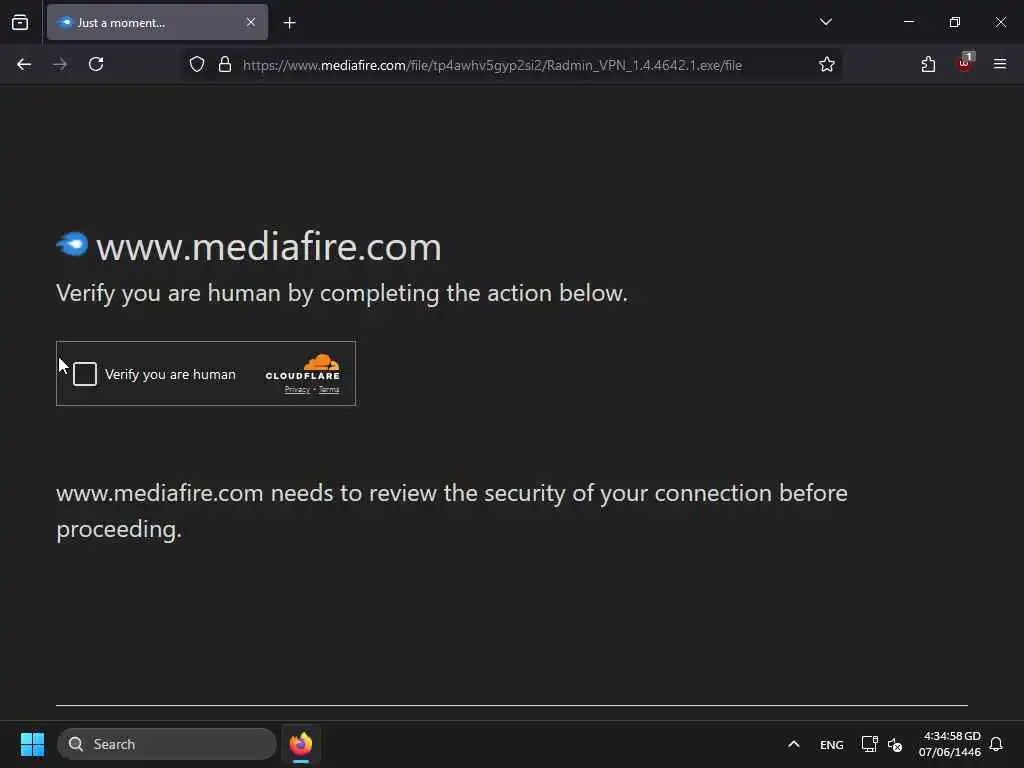Open the Cloudflare Terms link

click(329, 390)
